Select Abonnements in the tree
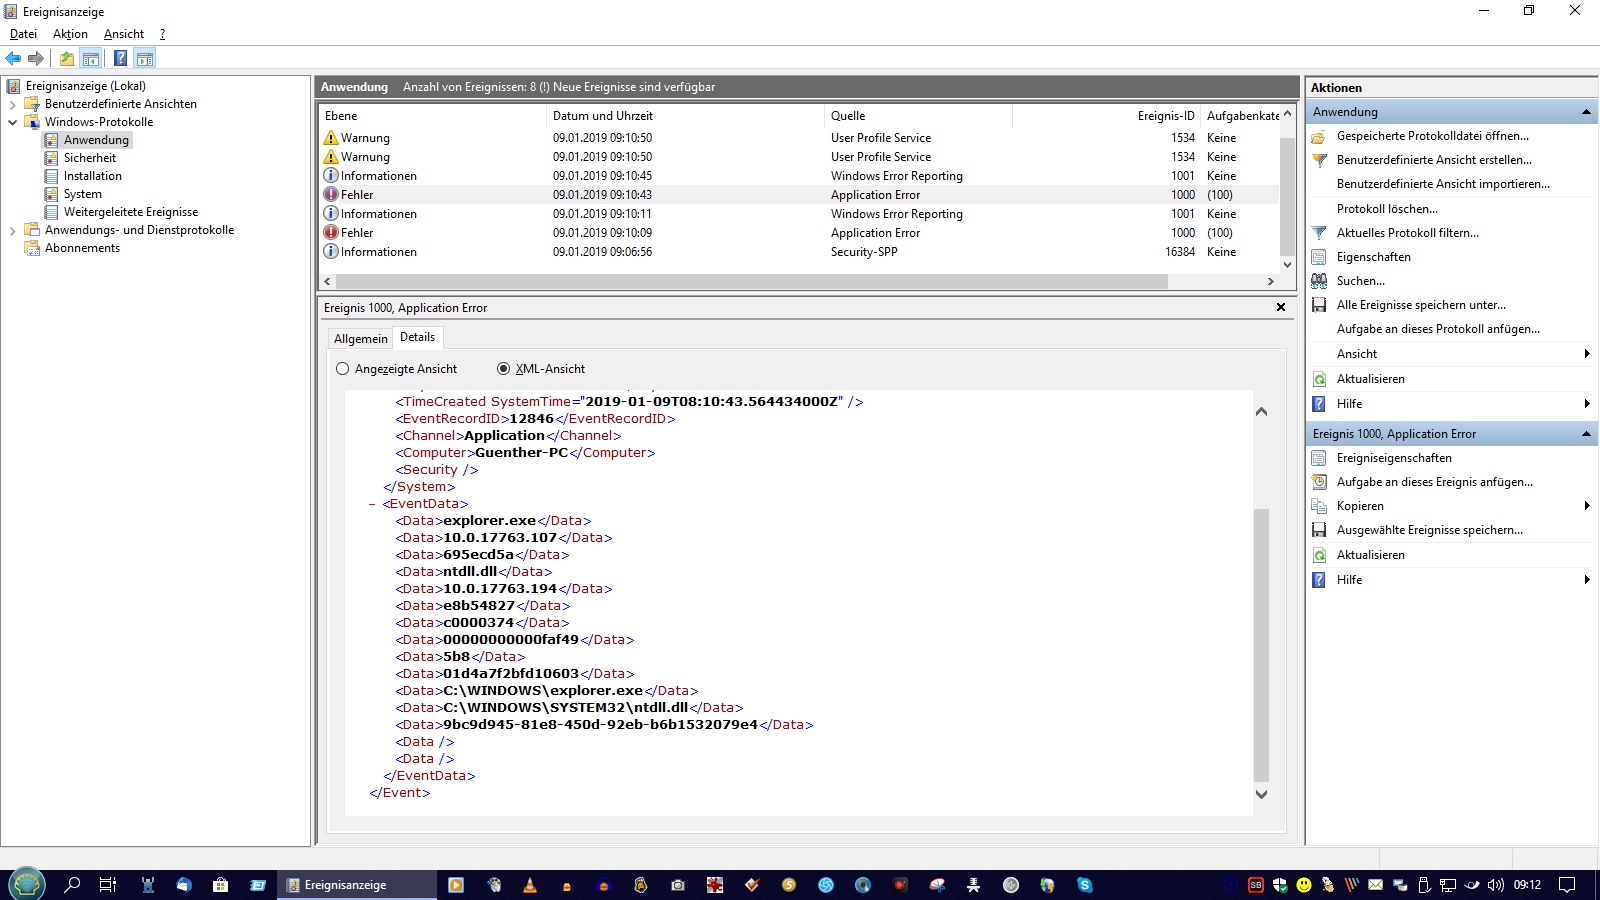Viewport: 1600px width, 900px height. [82, 248]
